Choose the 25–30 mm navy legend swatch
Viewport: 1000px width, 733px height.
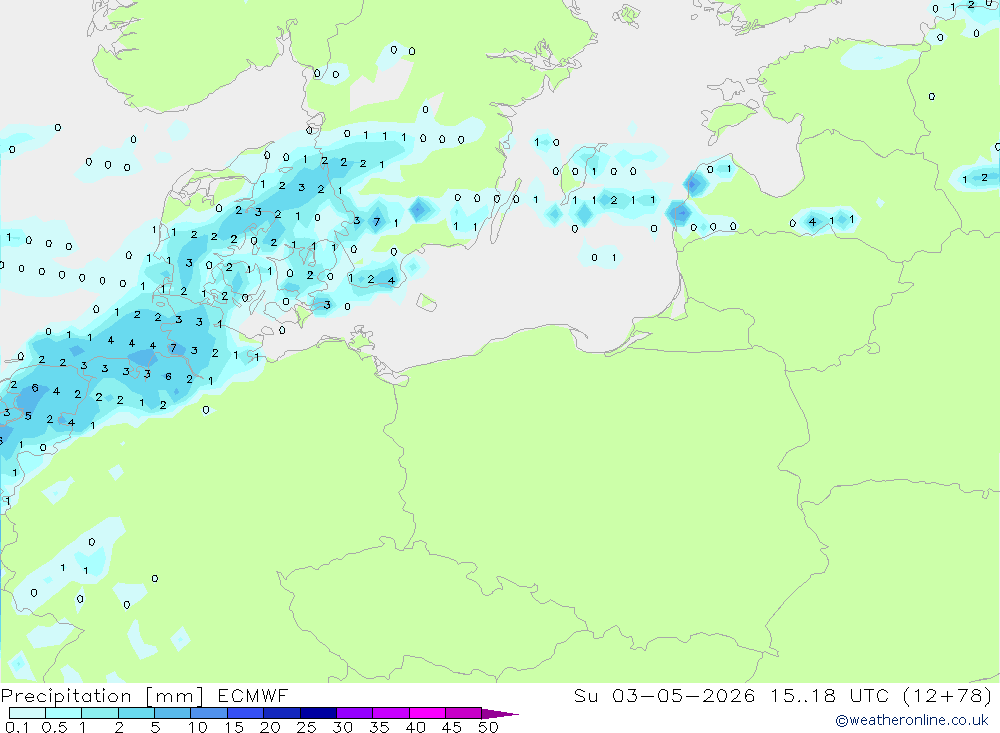coord(318,713)
